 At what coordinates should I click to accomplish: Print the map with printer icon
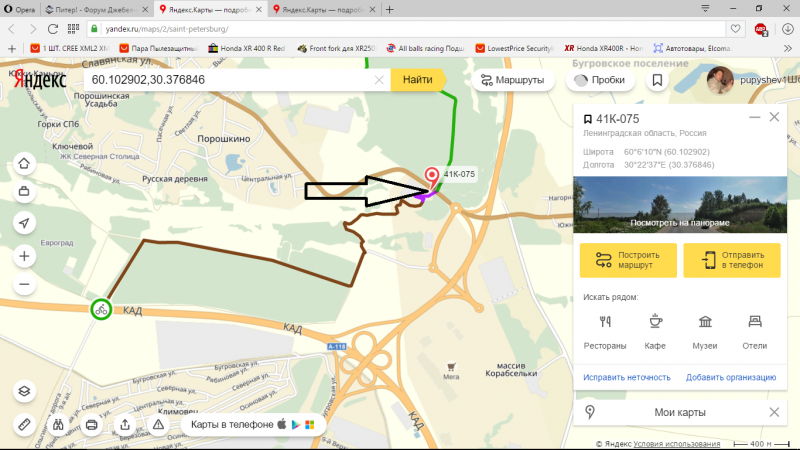tap(91, 424)
